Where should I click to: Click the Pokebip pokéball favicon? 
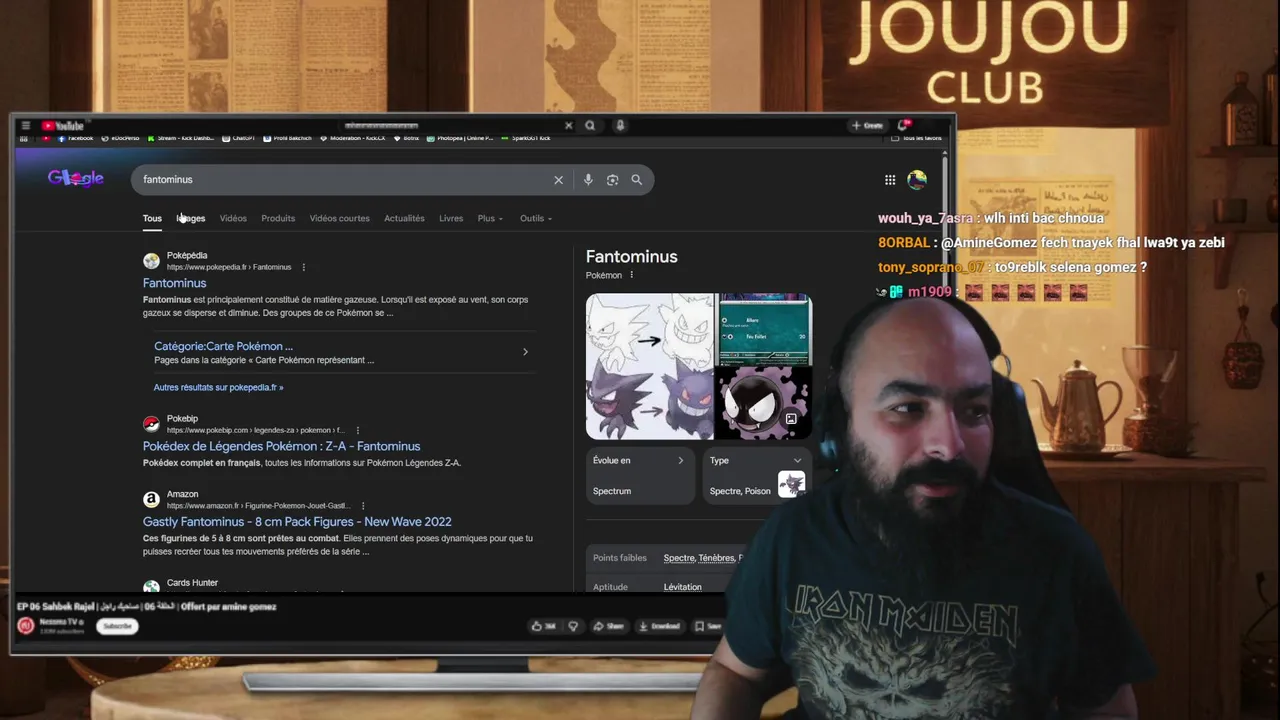click(151, 424)
